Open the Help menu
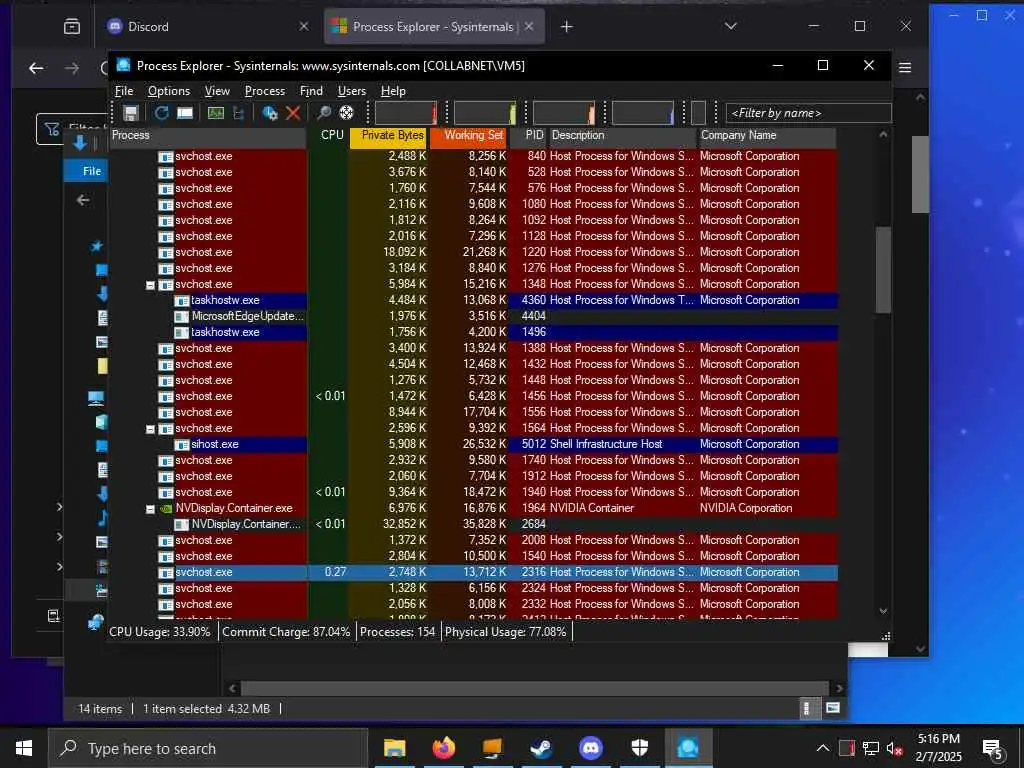This screenshot has width=1024, height=768. 393,91
